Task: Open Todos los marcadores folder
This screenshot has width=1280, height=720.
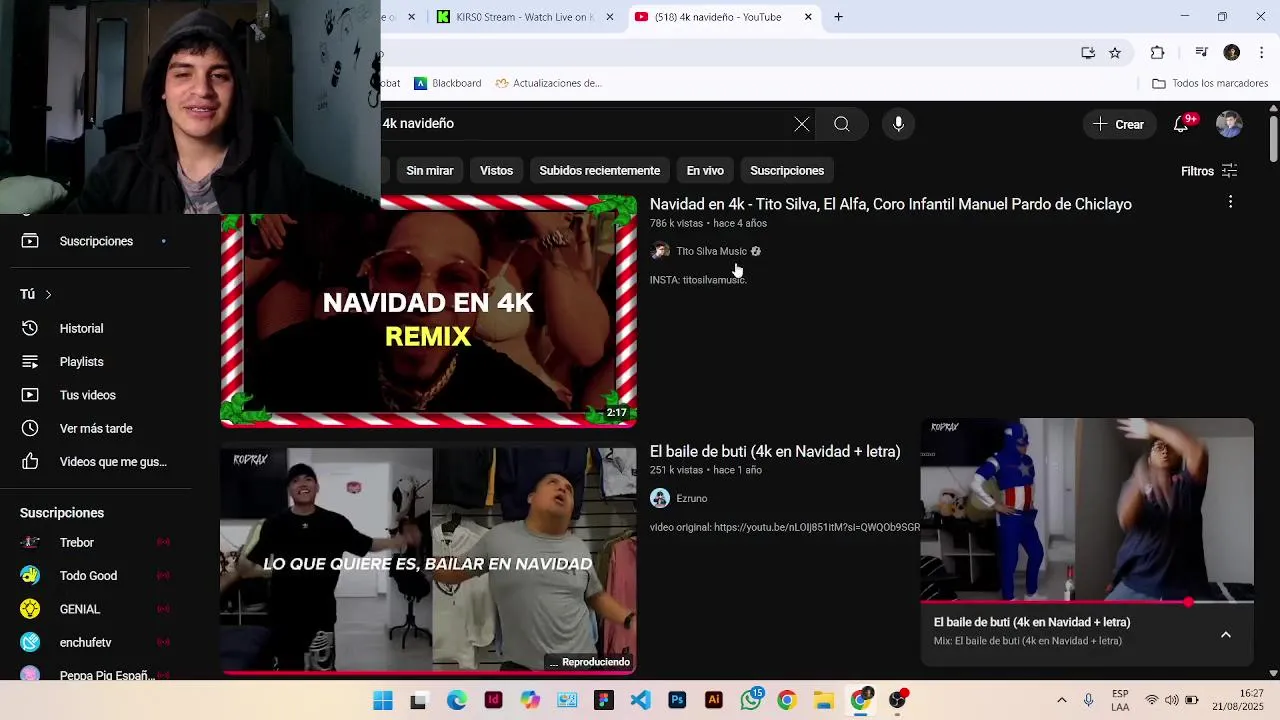Action: [1210, 83]
